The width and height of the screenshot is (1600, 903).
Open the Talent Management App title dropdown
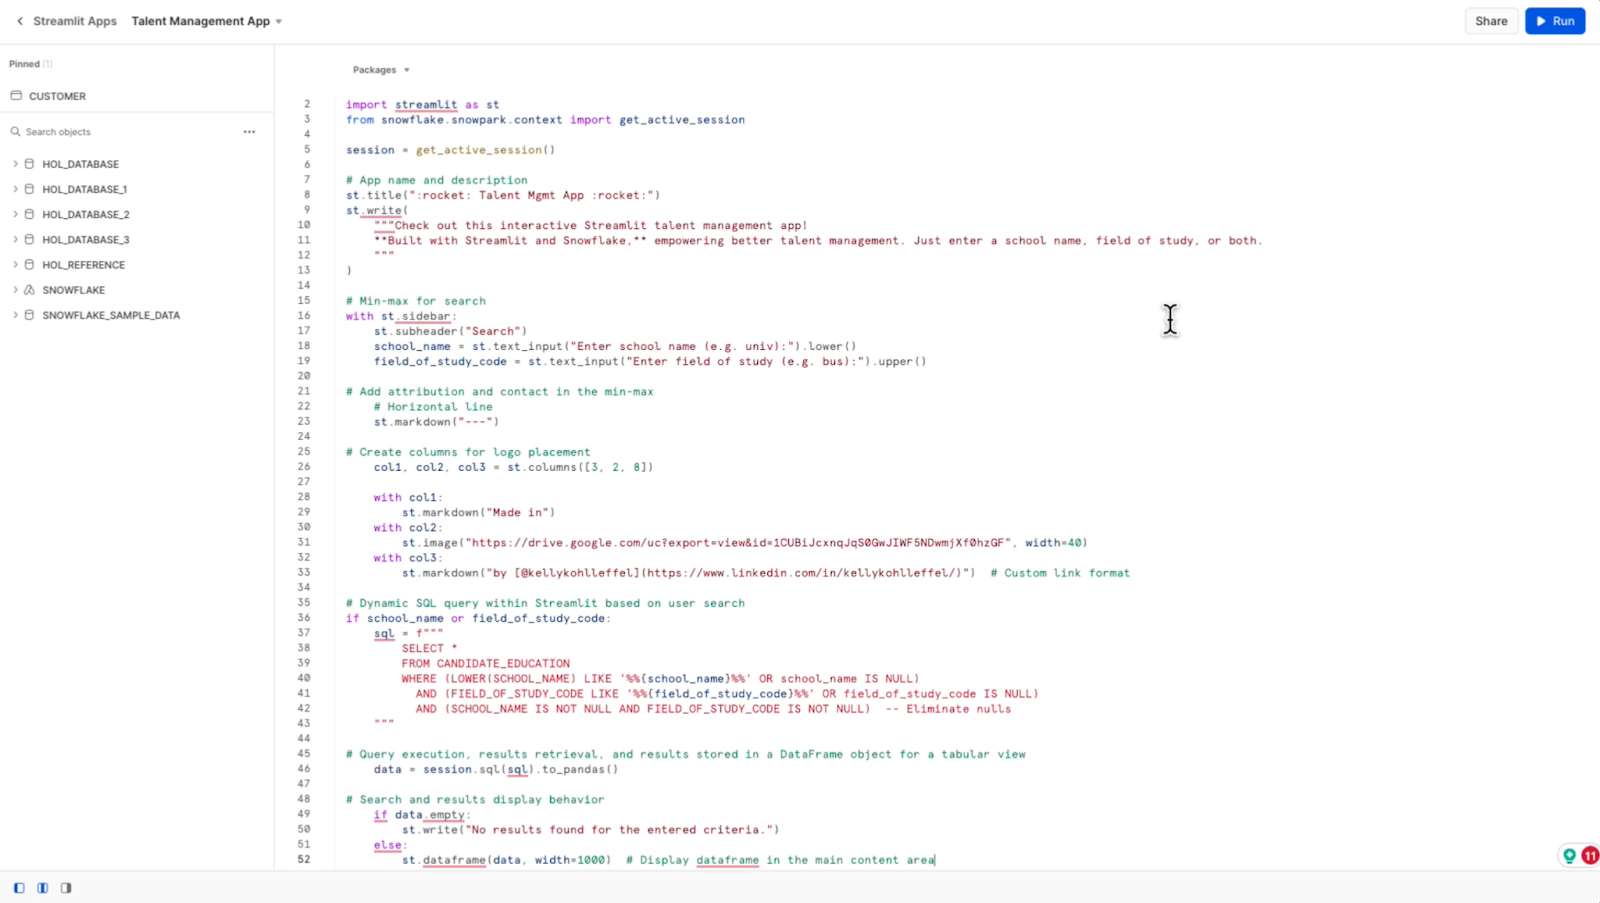(207, 21)
